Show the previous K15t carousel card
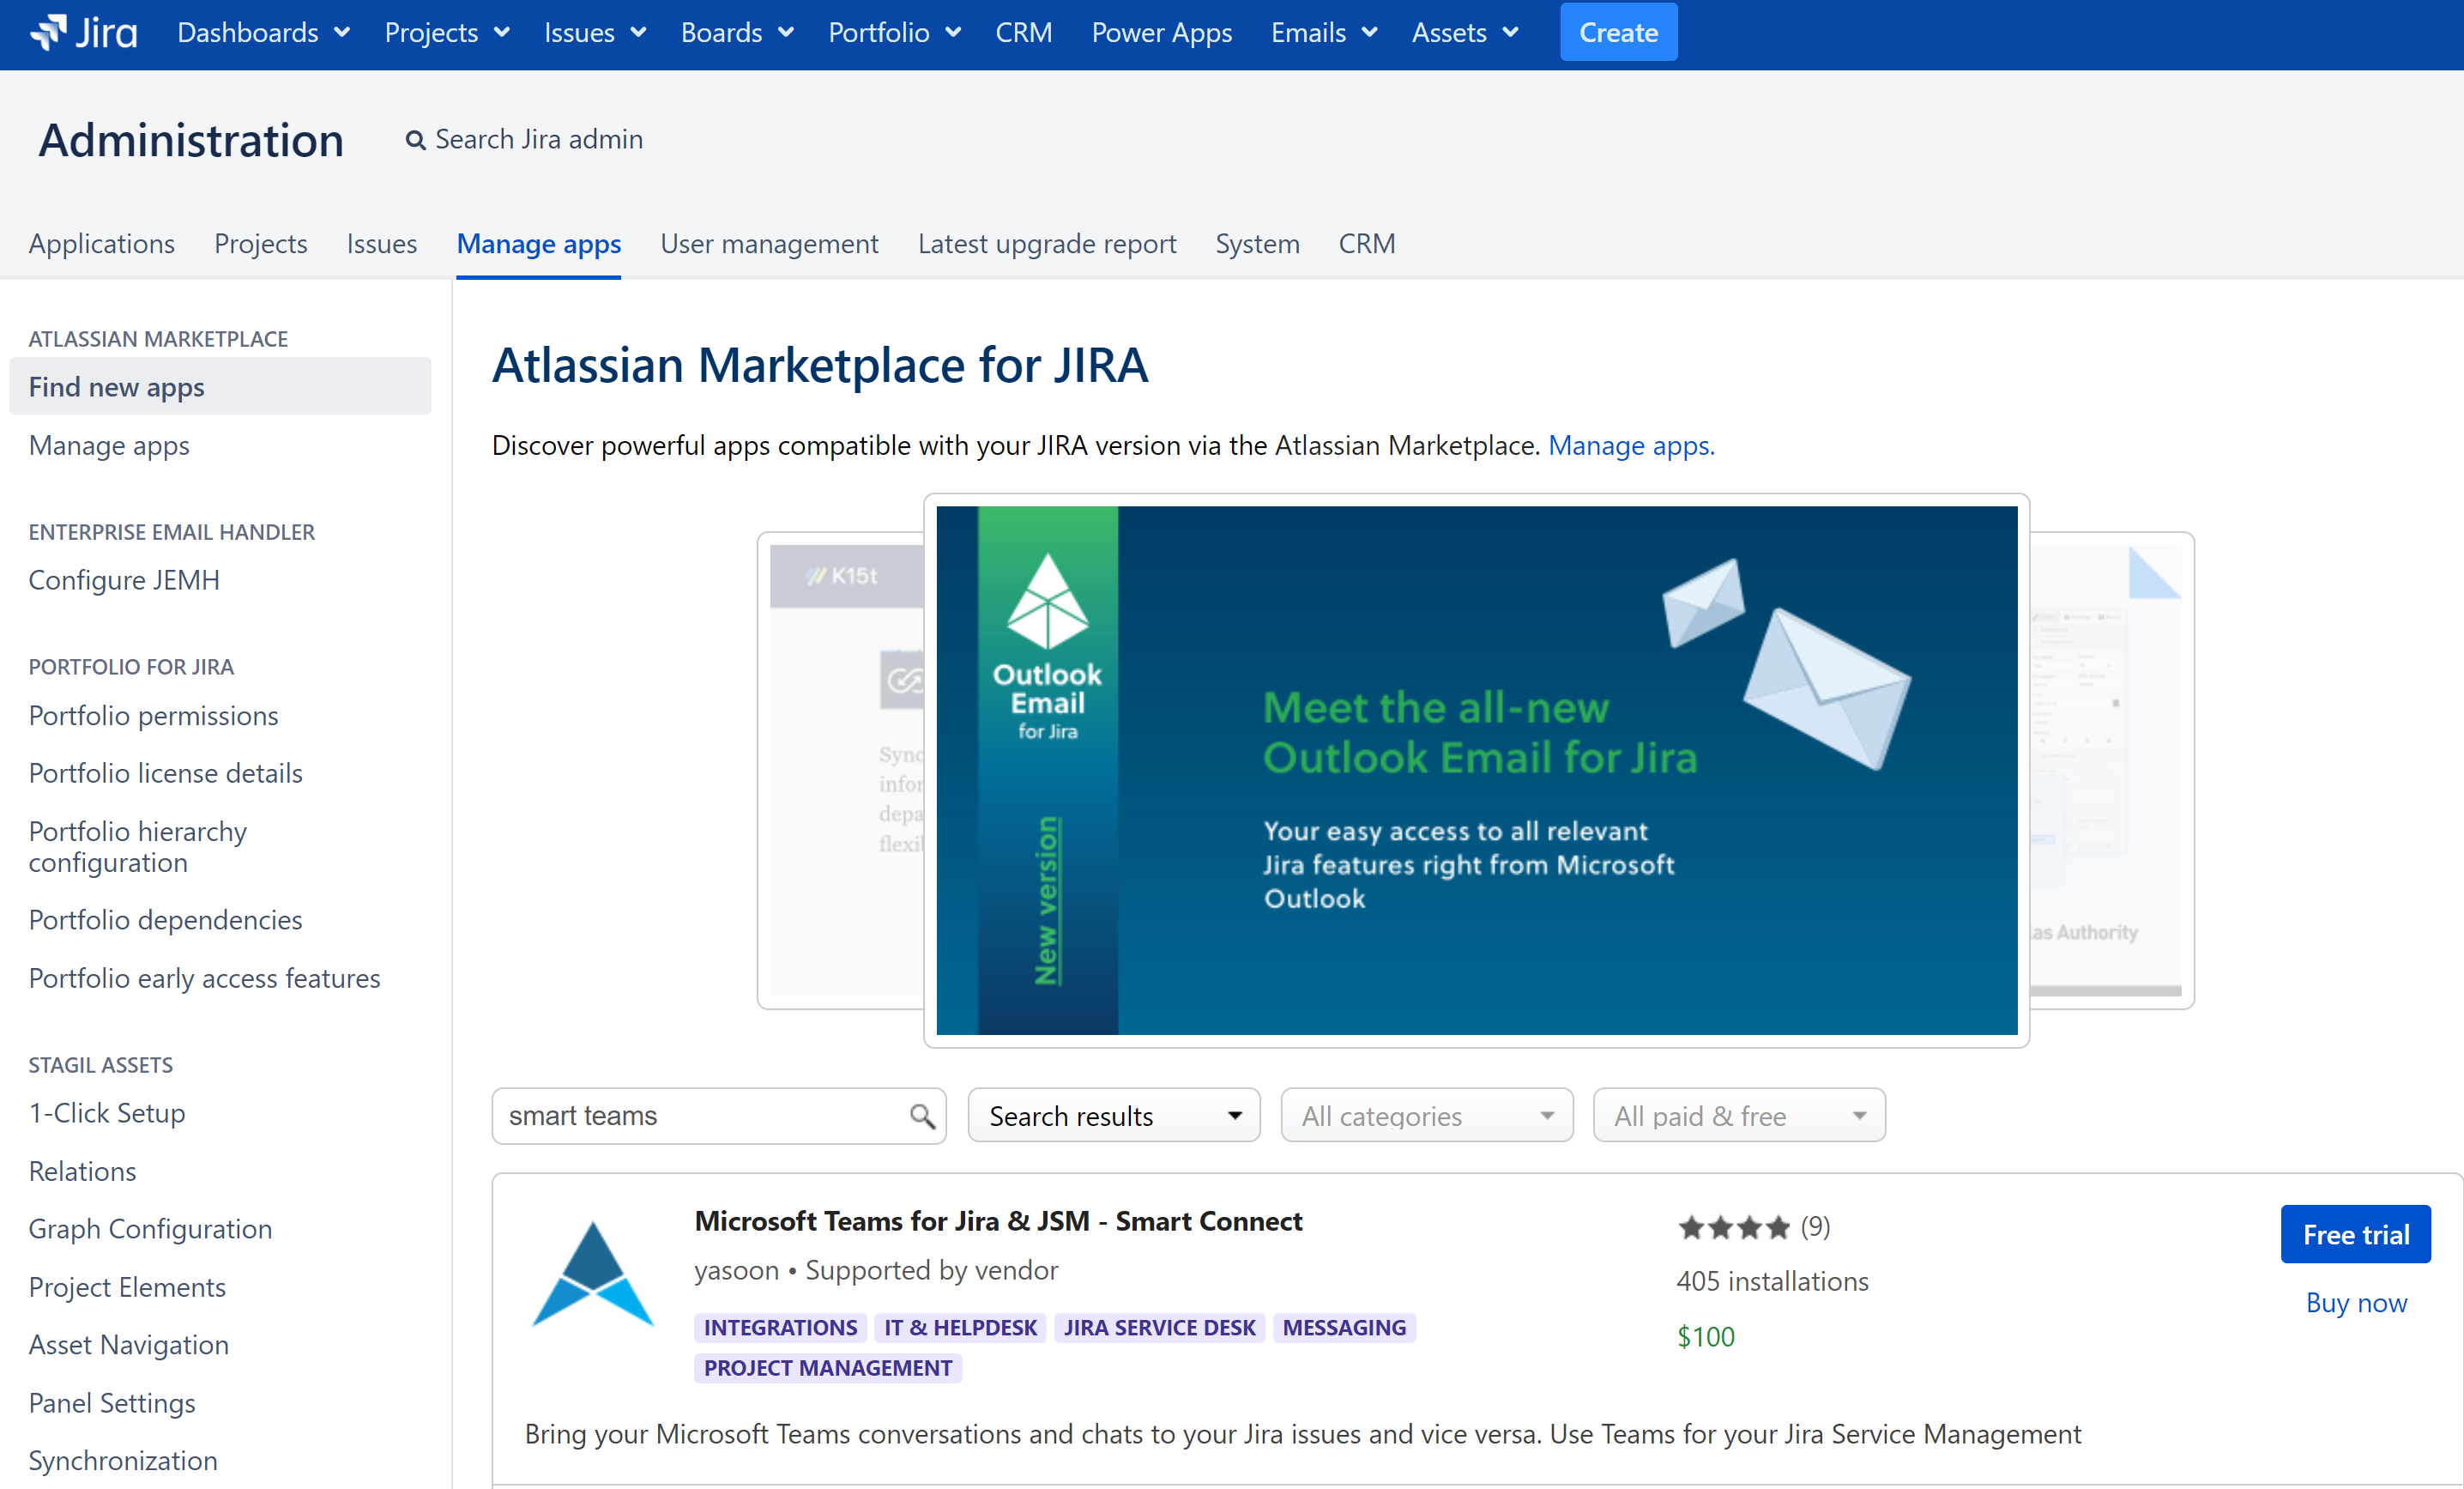Screen dimensions: 2464x1489 (x=842, y=770)
